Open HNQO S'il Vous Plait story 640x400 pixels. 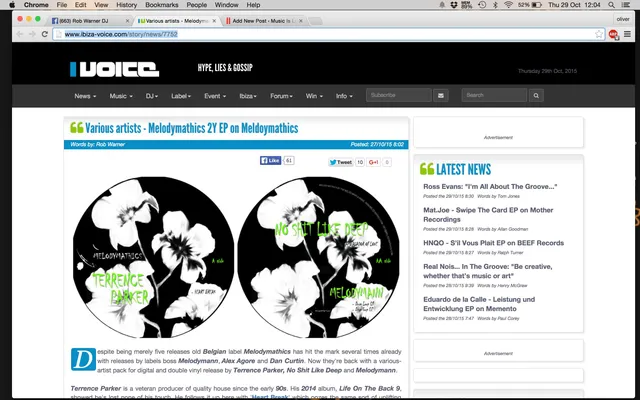pos(493,243)
